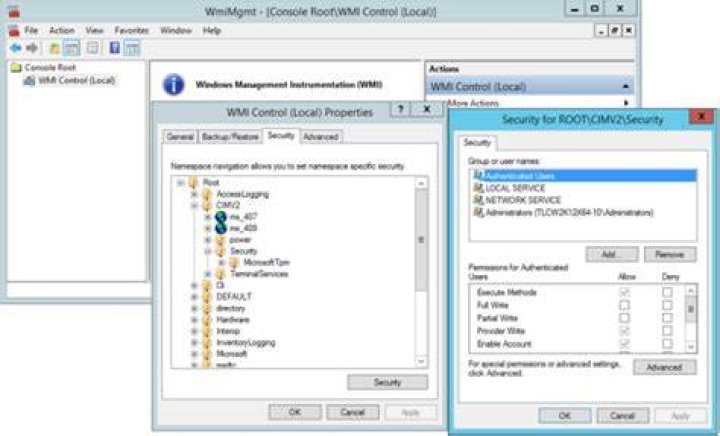
Task: Switch to the Advanced tab in WMI Control Properties
Action: [321, 137]
